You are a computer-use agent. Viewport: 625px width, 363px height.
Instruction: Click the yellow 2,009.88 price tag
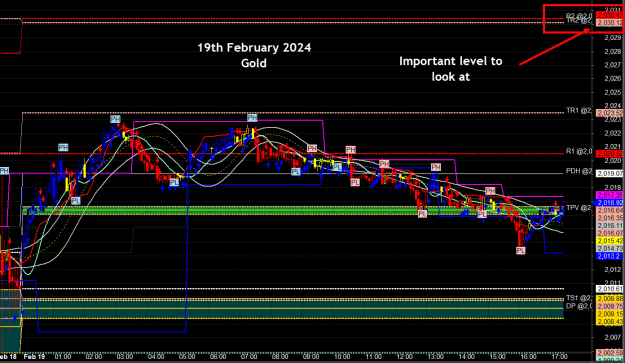[x=609, y=299]
